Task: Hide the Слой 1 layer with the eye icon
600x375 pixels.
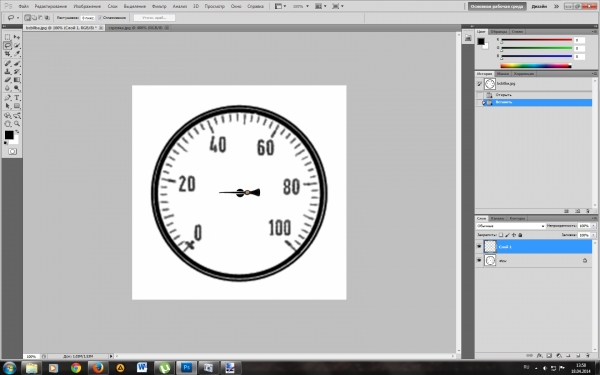Action: (x=479, y=246)
